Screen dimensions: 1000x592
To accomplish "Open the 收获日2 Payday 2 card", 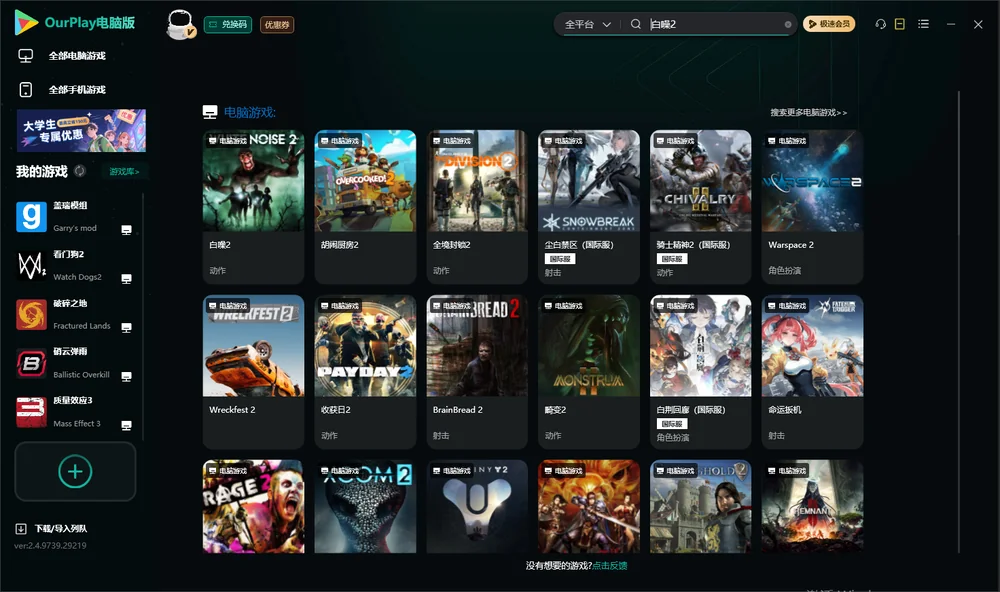I will tap(365, 372).
